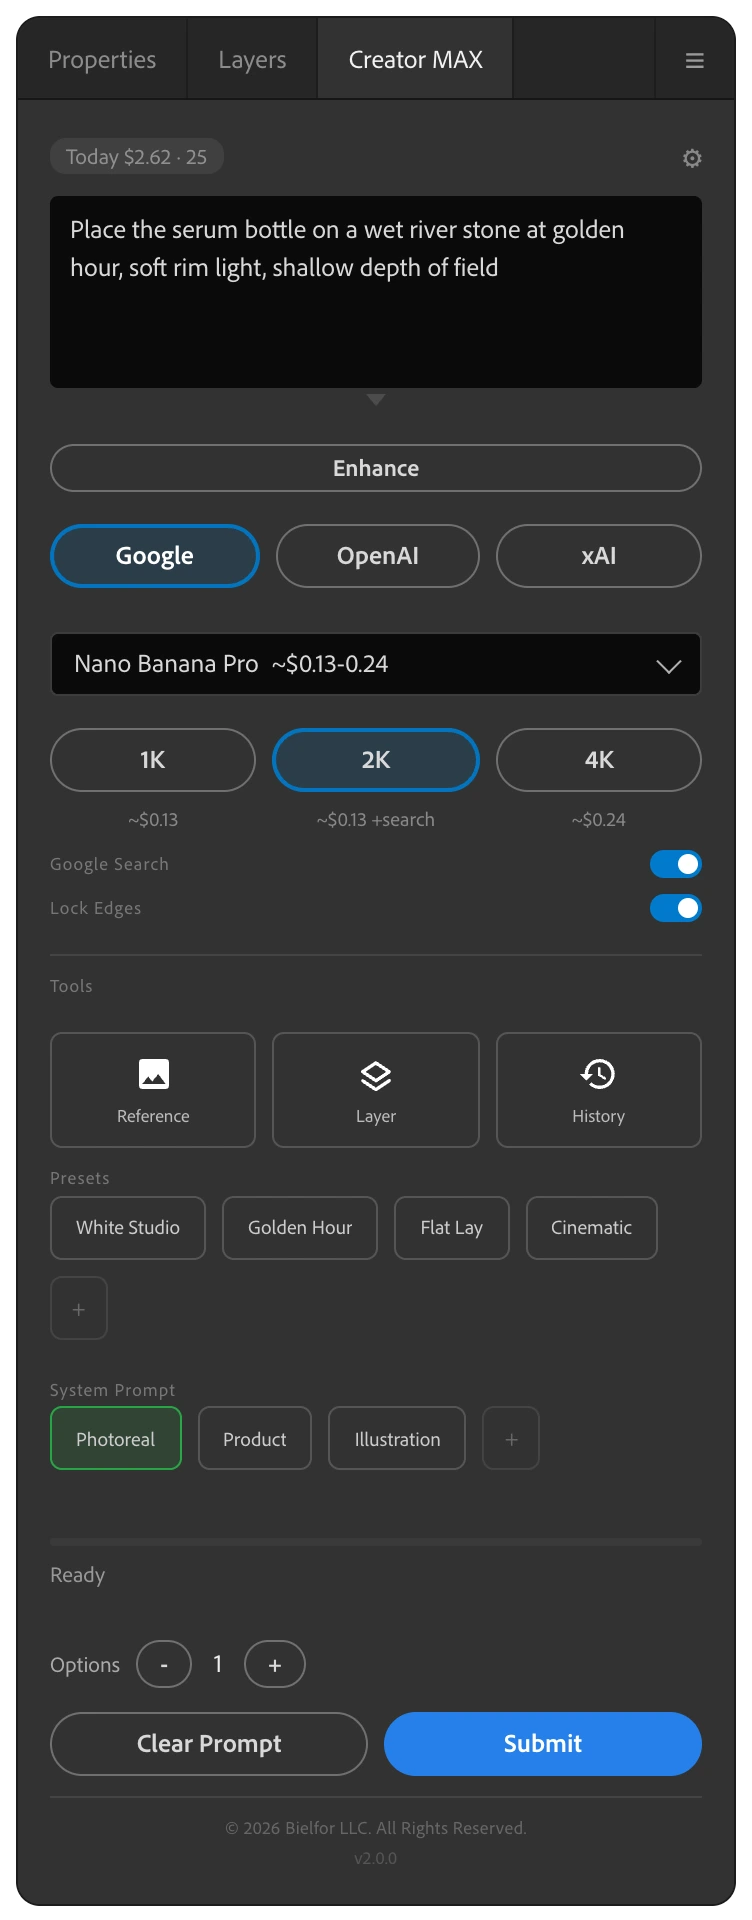
Task: Apply the Golden Hour preset
Action: tap(300, 1228)
